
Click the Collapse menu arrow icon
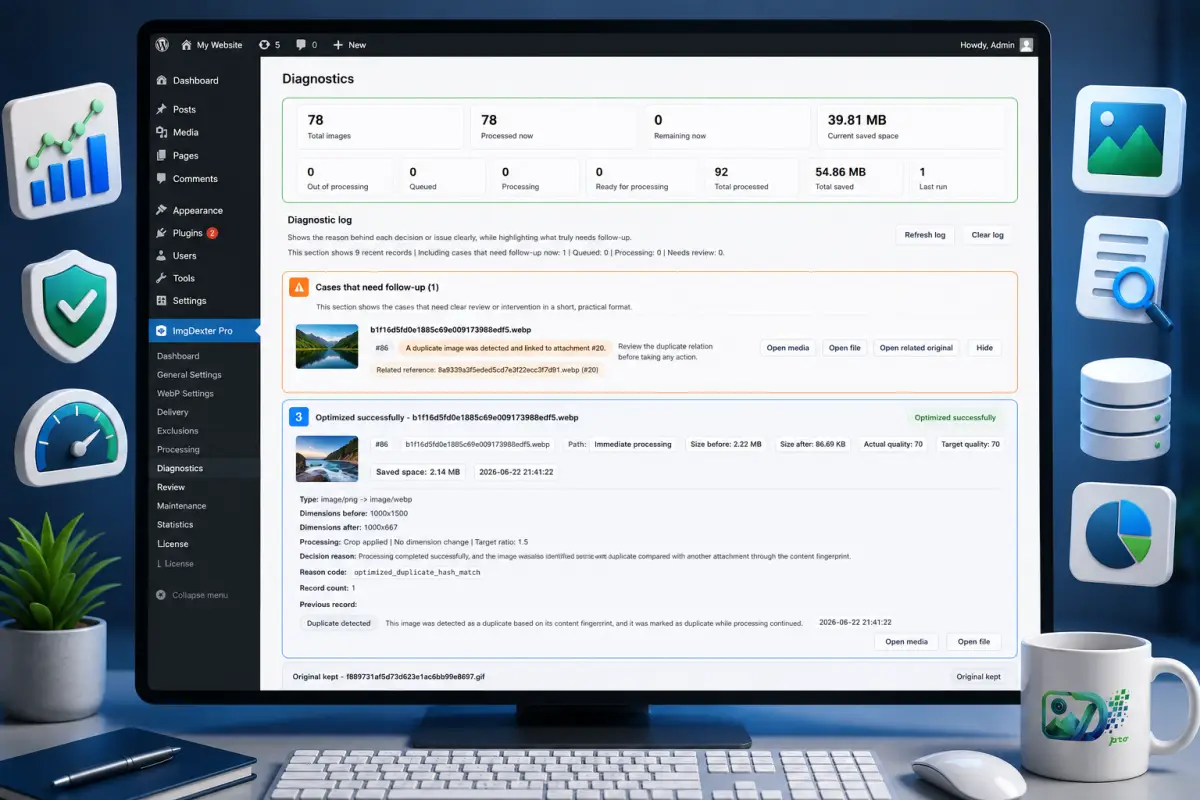click(162, 595)
